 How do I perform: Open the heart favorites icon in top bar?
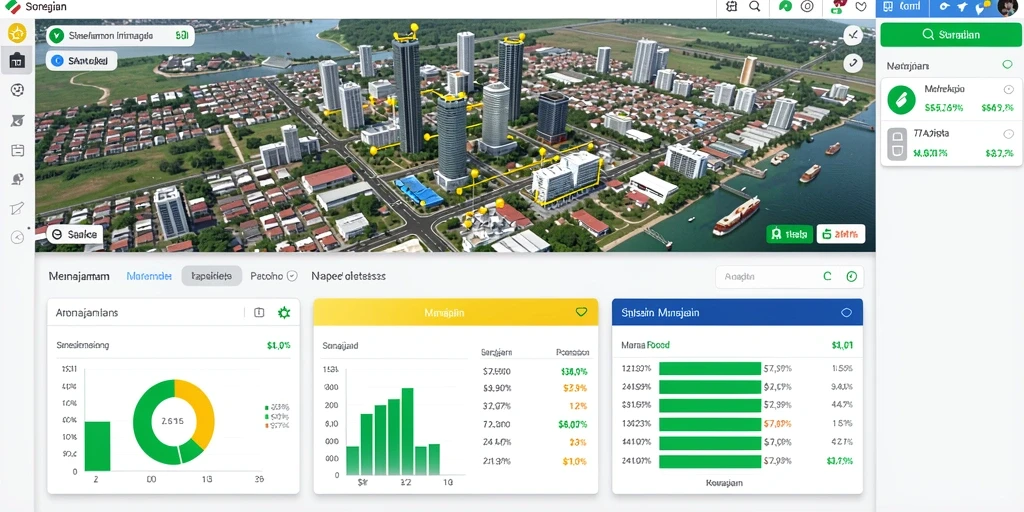[861, 7]
